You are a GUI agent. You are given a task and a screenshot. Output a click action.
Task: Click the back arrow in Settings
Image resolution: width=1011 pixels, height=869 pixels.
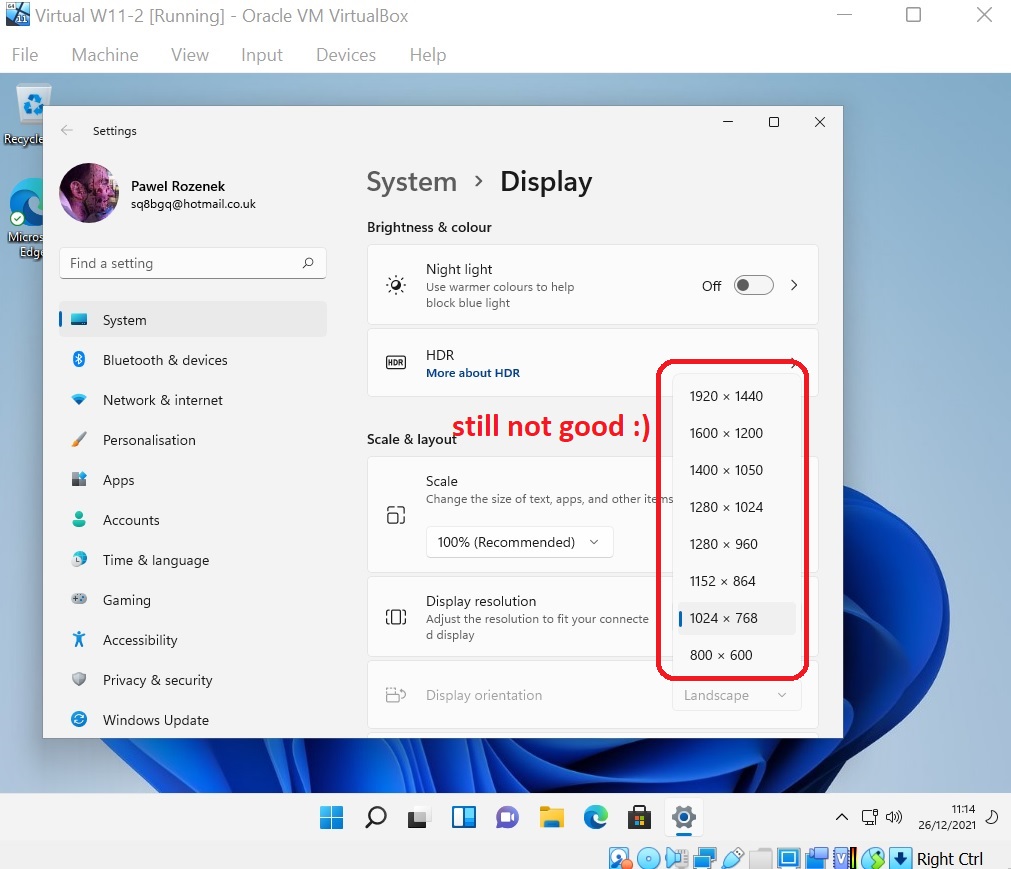[66, 130]
